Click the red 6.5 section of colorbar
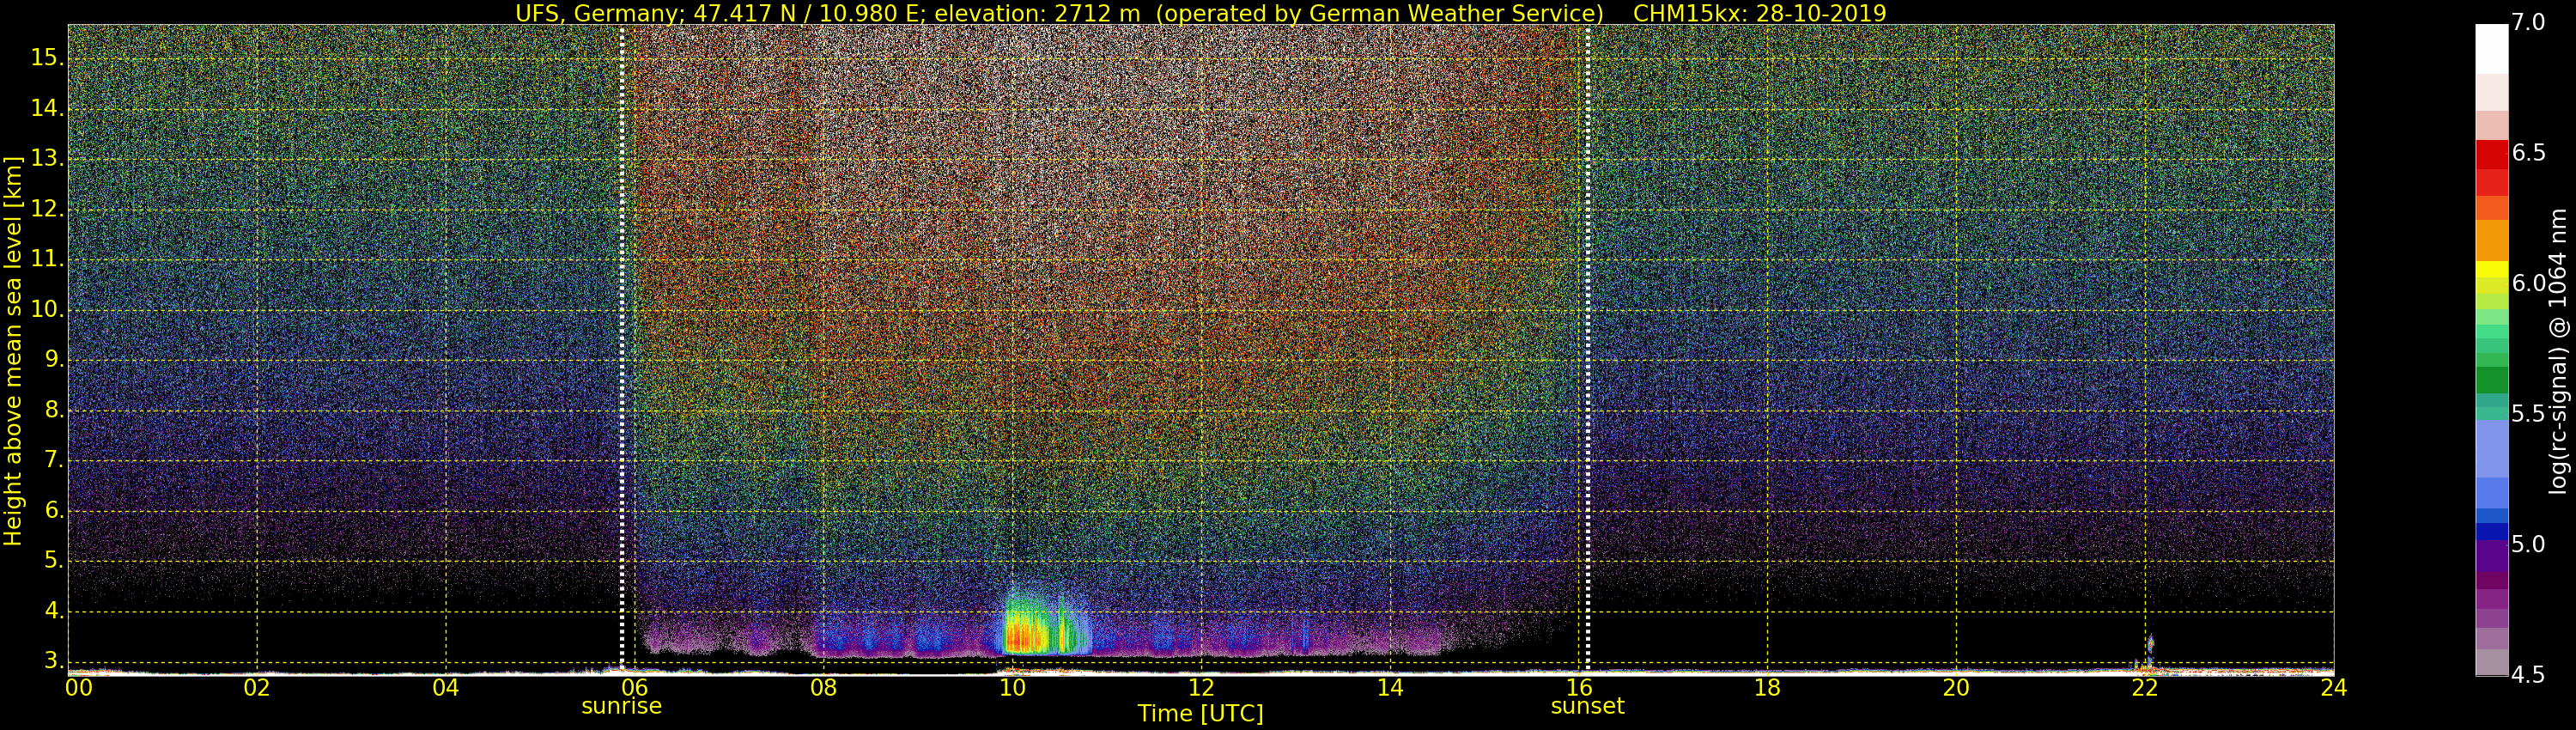 coord(2492,154)
